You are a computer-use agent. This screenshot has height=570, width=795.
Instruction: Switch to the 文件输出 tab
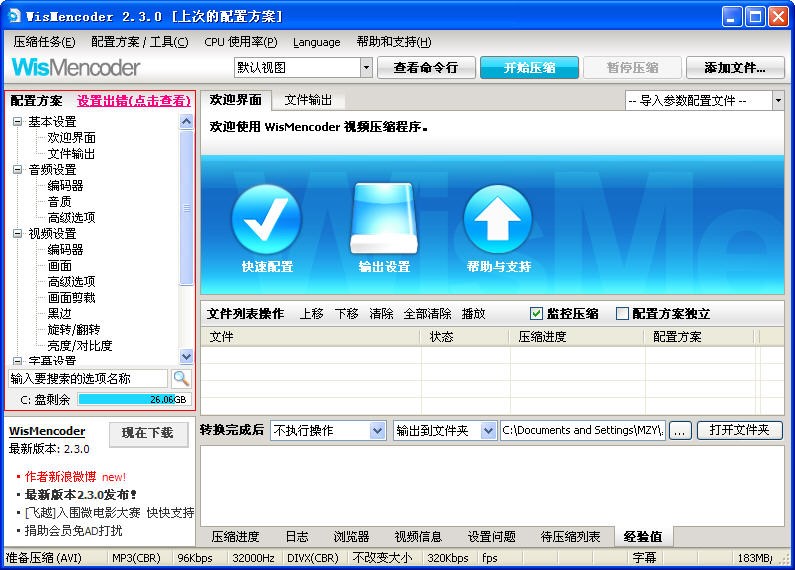(308, 100)
